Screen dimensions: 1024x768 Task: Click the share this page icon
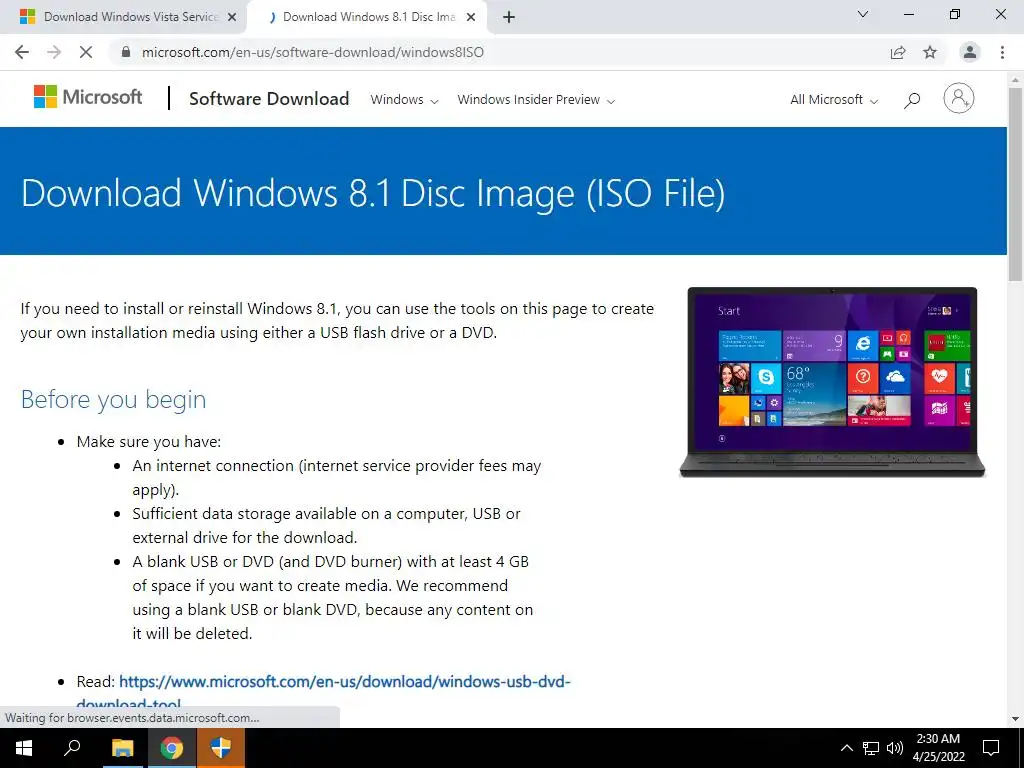tap(898, 52)
